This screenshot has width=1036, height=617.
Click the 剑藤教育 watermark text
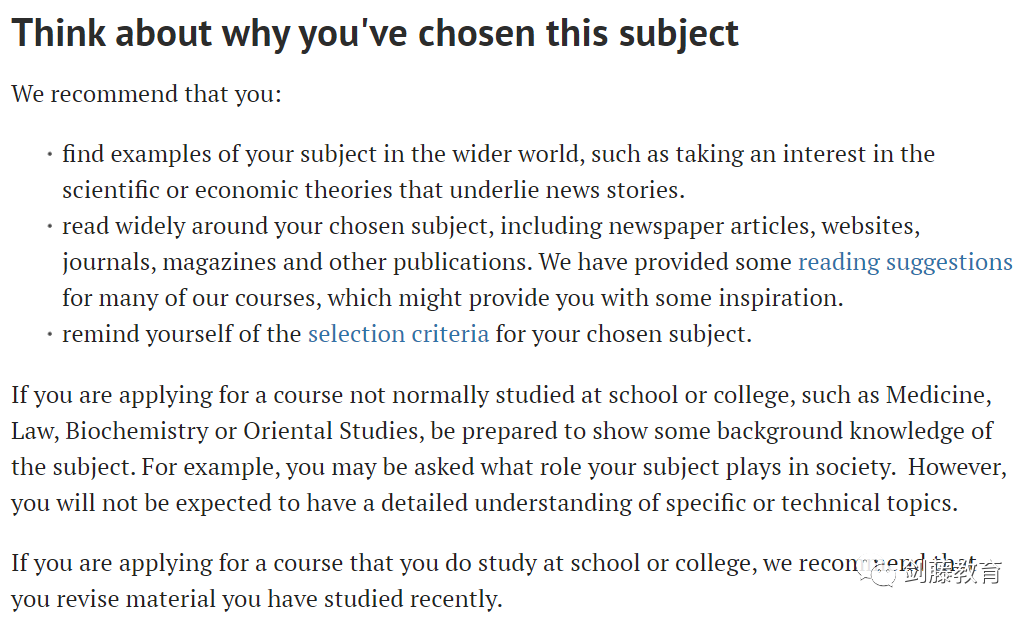tap(952, 572)
